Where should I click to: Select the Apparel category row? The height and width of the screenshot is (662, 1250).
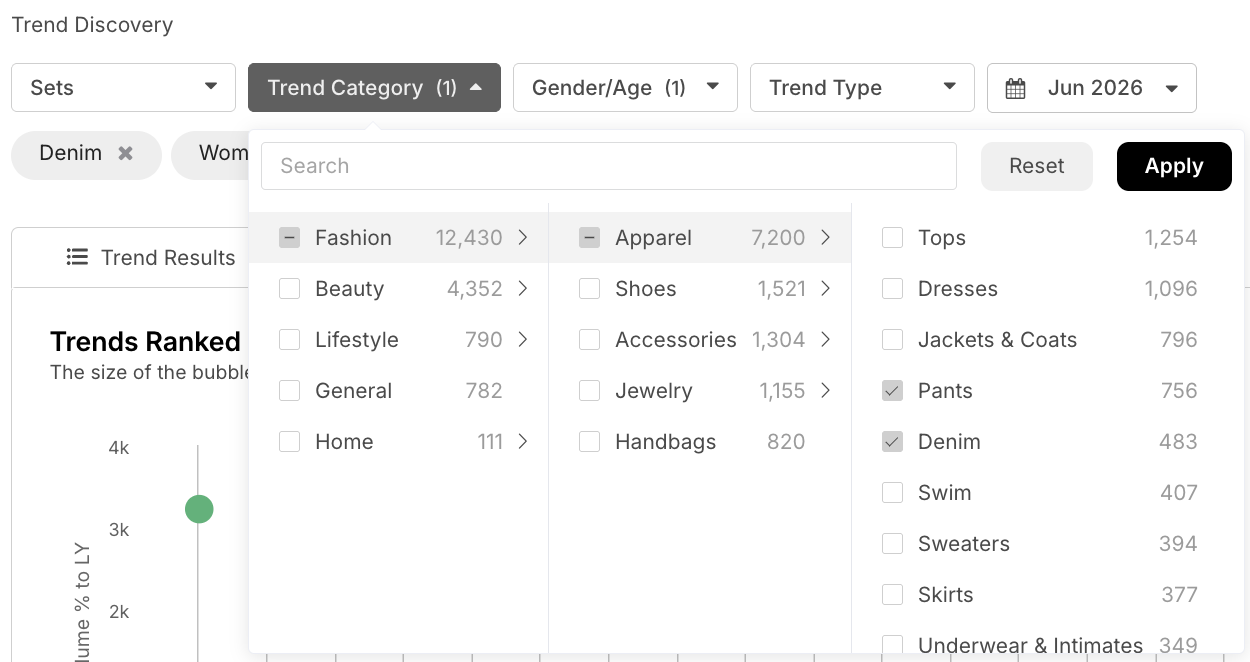pos(700,238)
